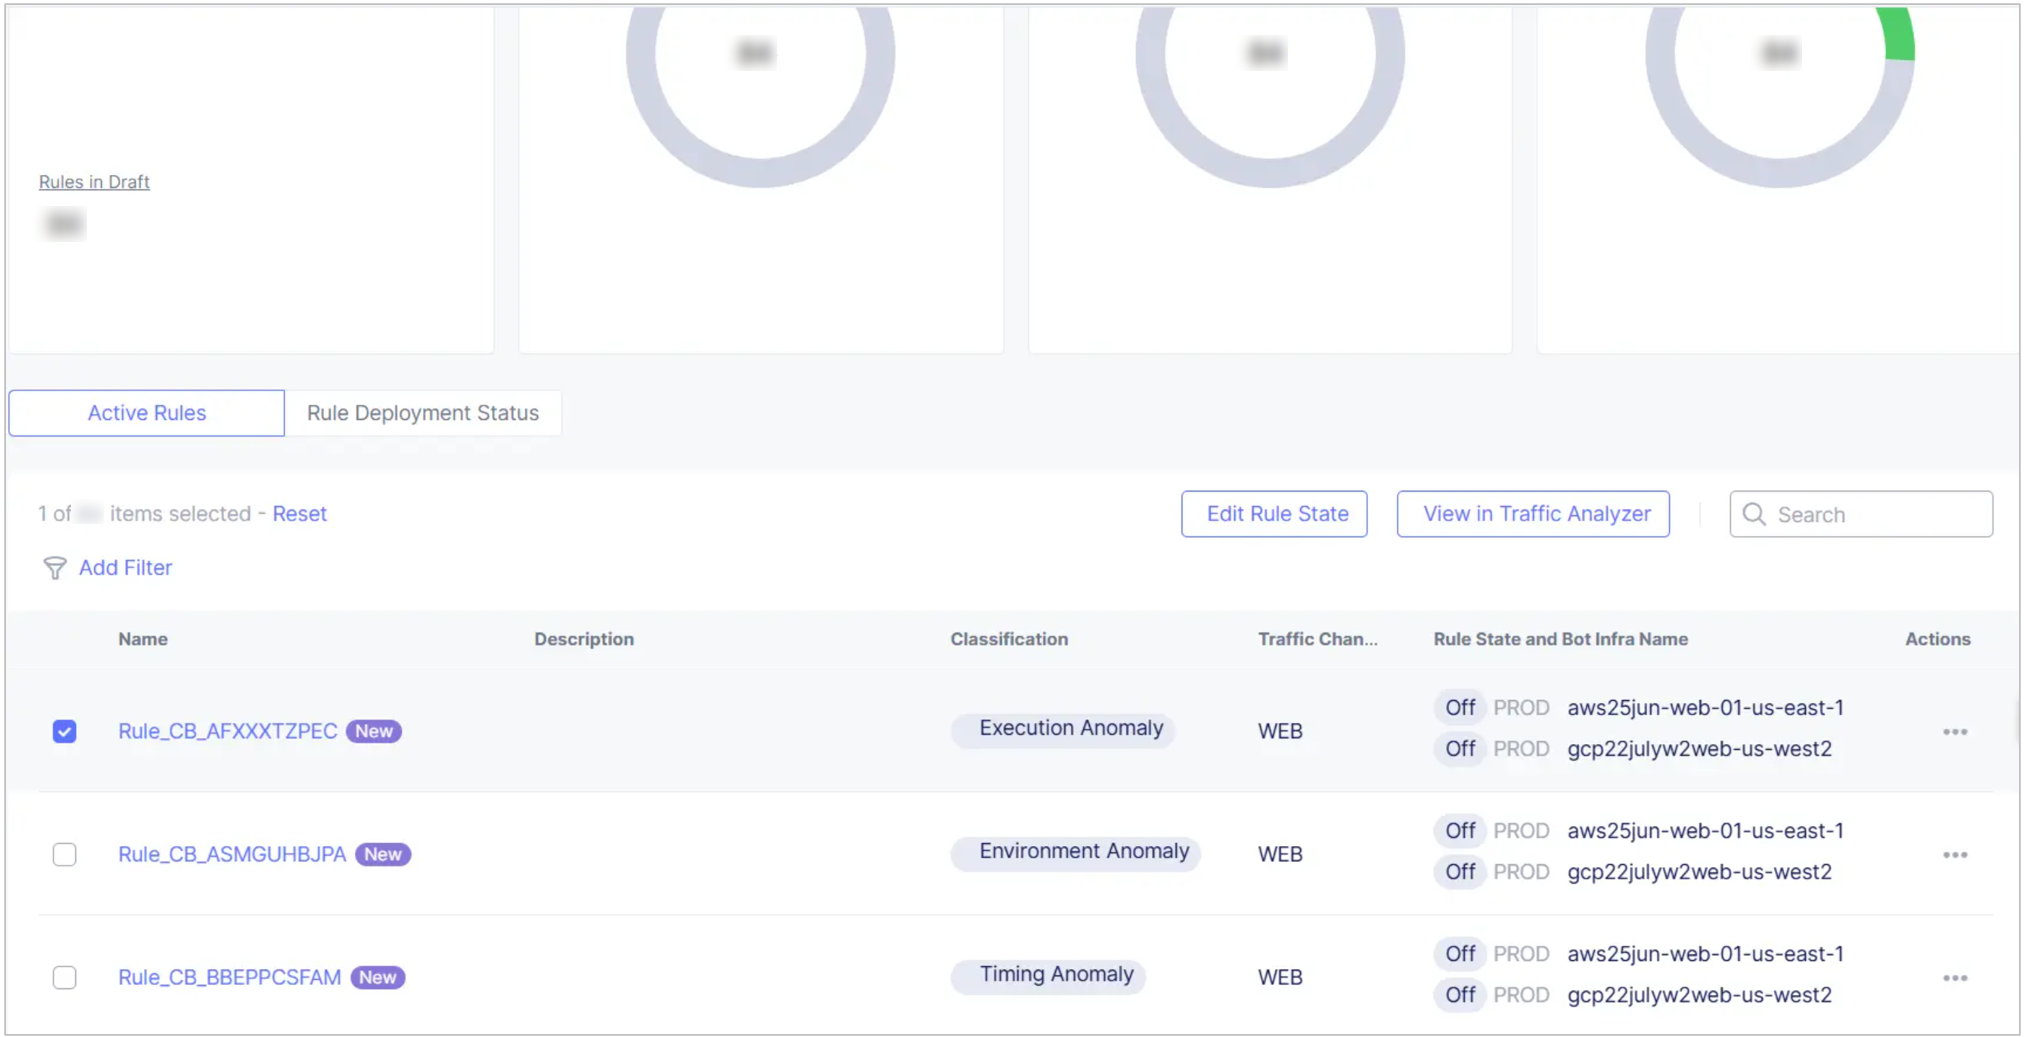Open the Add Filter funnel icon
The image size is (2026, 1037).
(55, 568)
